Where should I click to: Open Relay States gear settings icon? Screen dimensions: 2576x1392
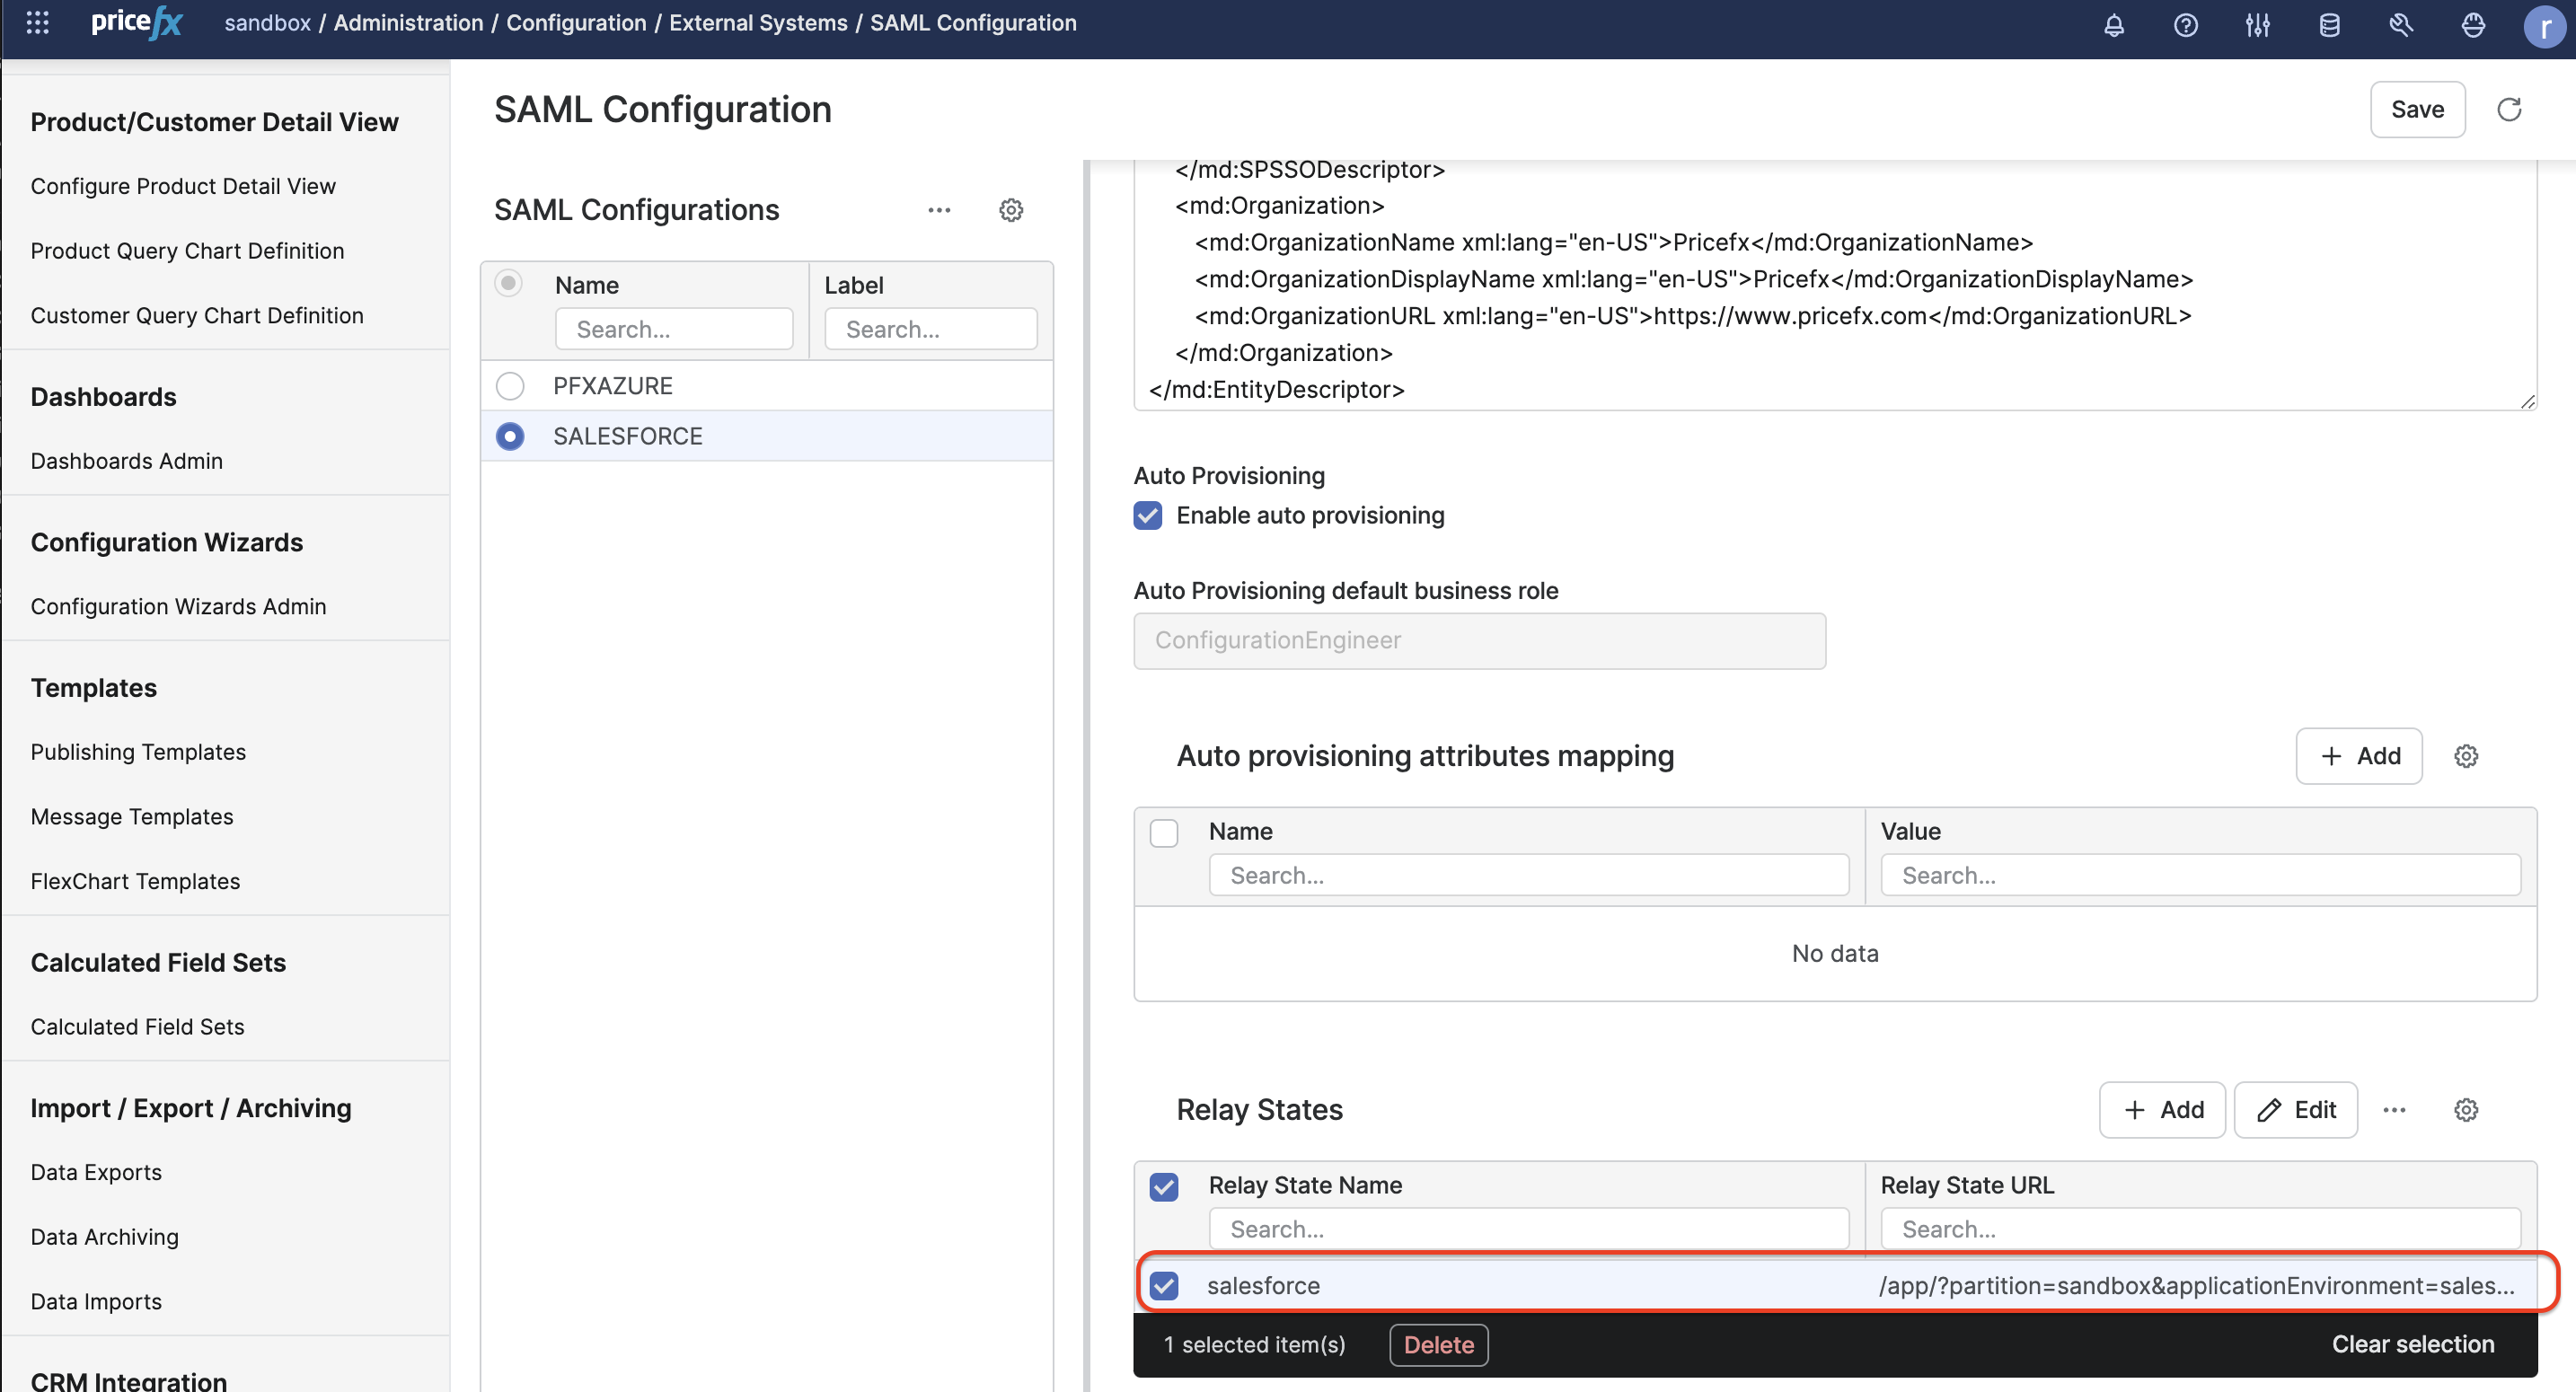coord(2466,1110)
